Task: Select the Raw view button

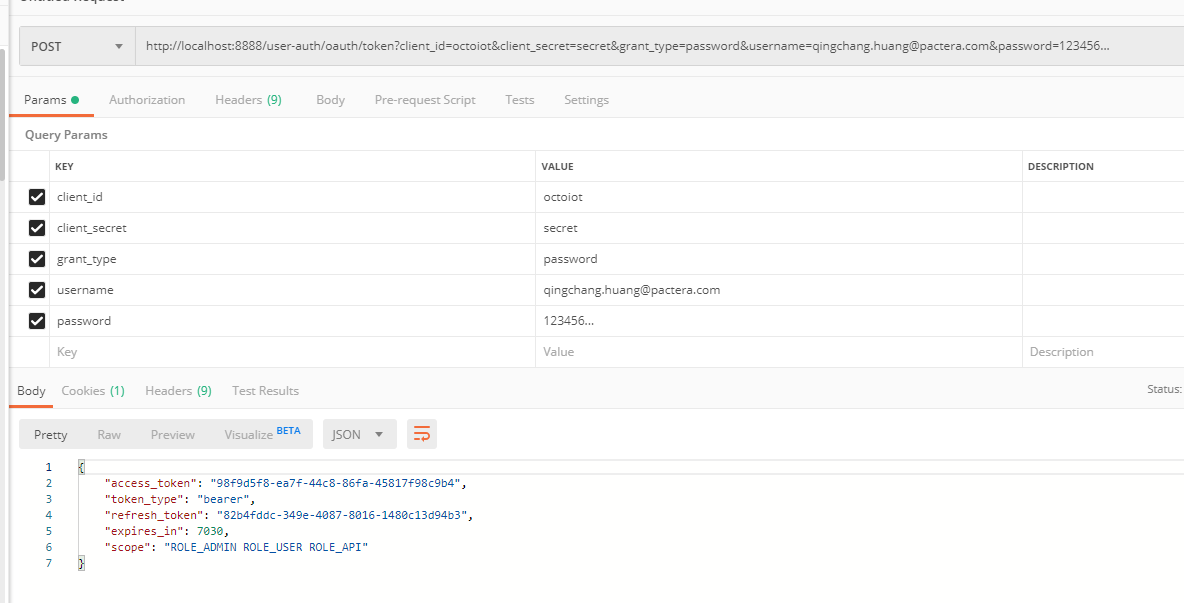Action: click(109, 435)
